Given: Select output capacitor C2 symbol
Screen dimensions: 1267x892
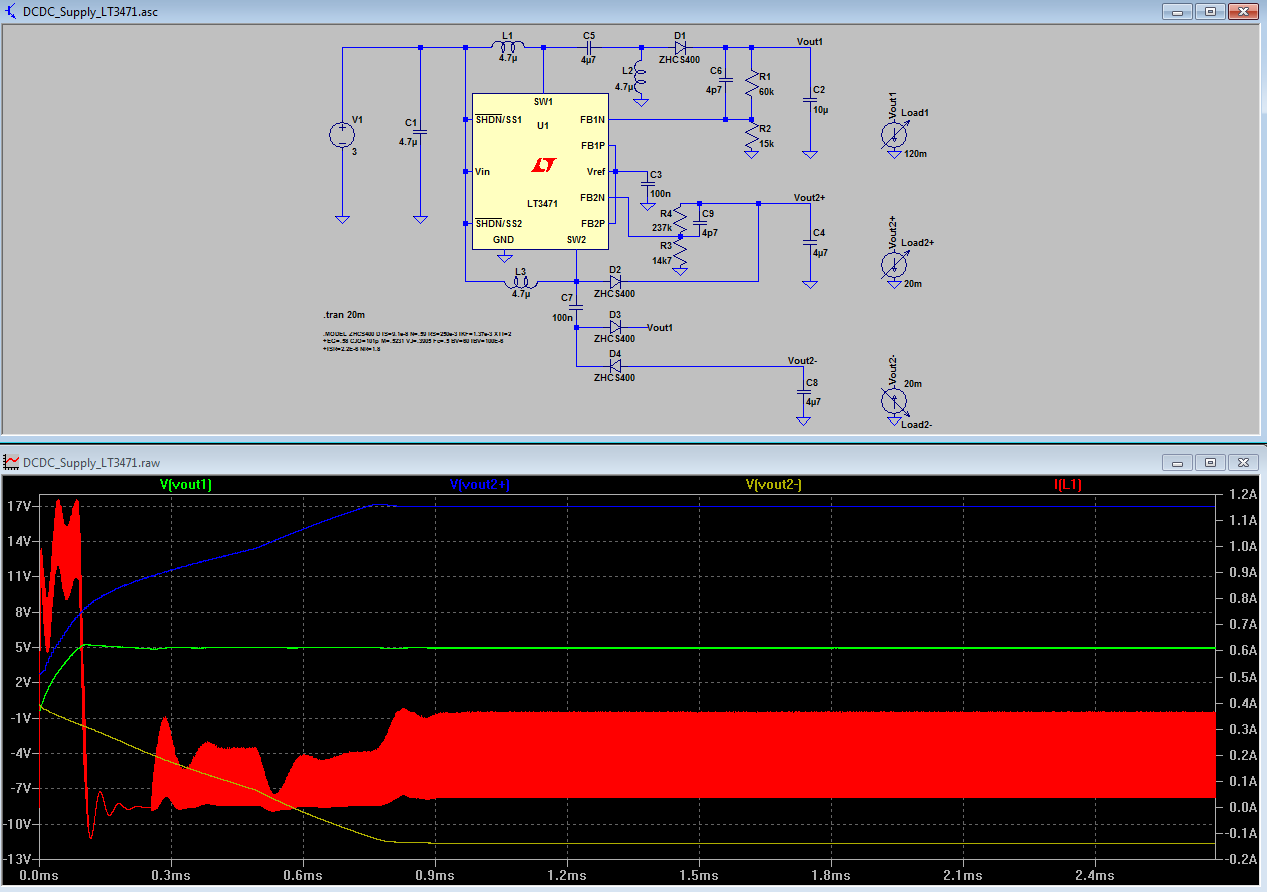Looking at the screenshot, I should coord(810,98).
